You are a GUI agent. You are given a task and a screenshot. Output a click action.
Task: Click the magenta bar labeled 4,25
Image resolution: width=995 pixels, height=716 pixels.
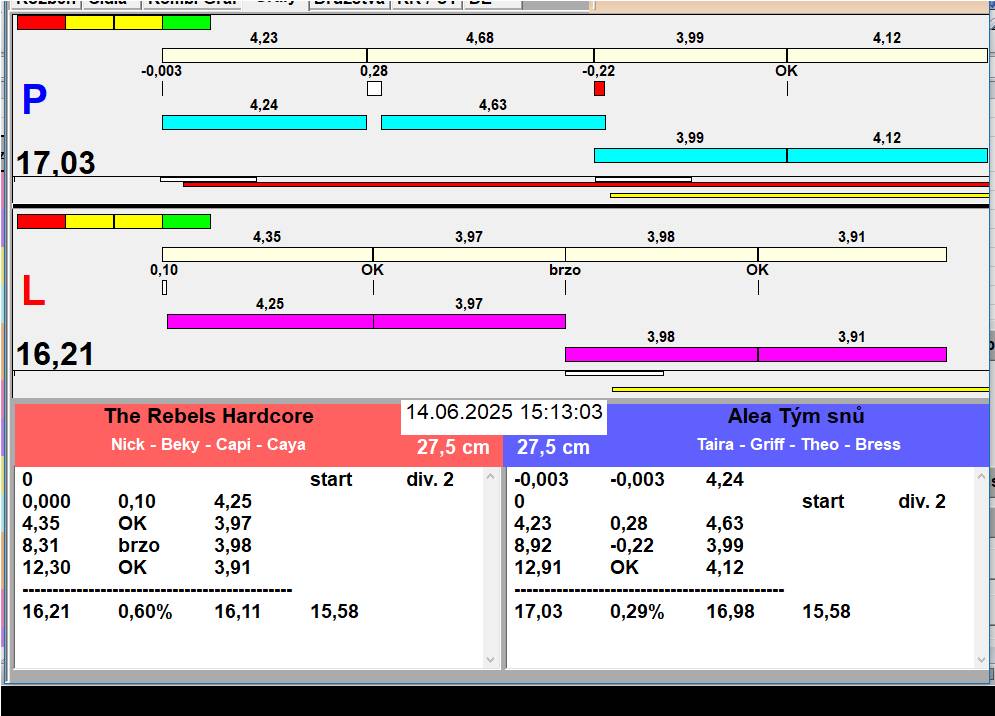(x=269, y=321)
